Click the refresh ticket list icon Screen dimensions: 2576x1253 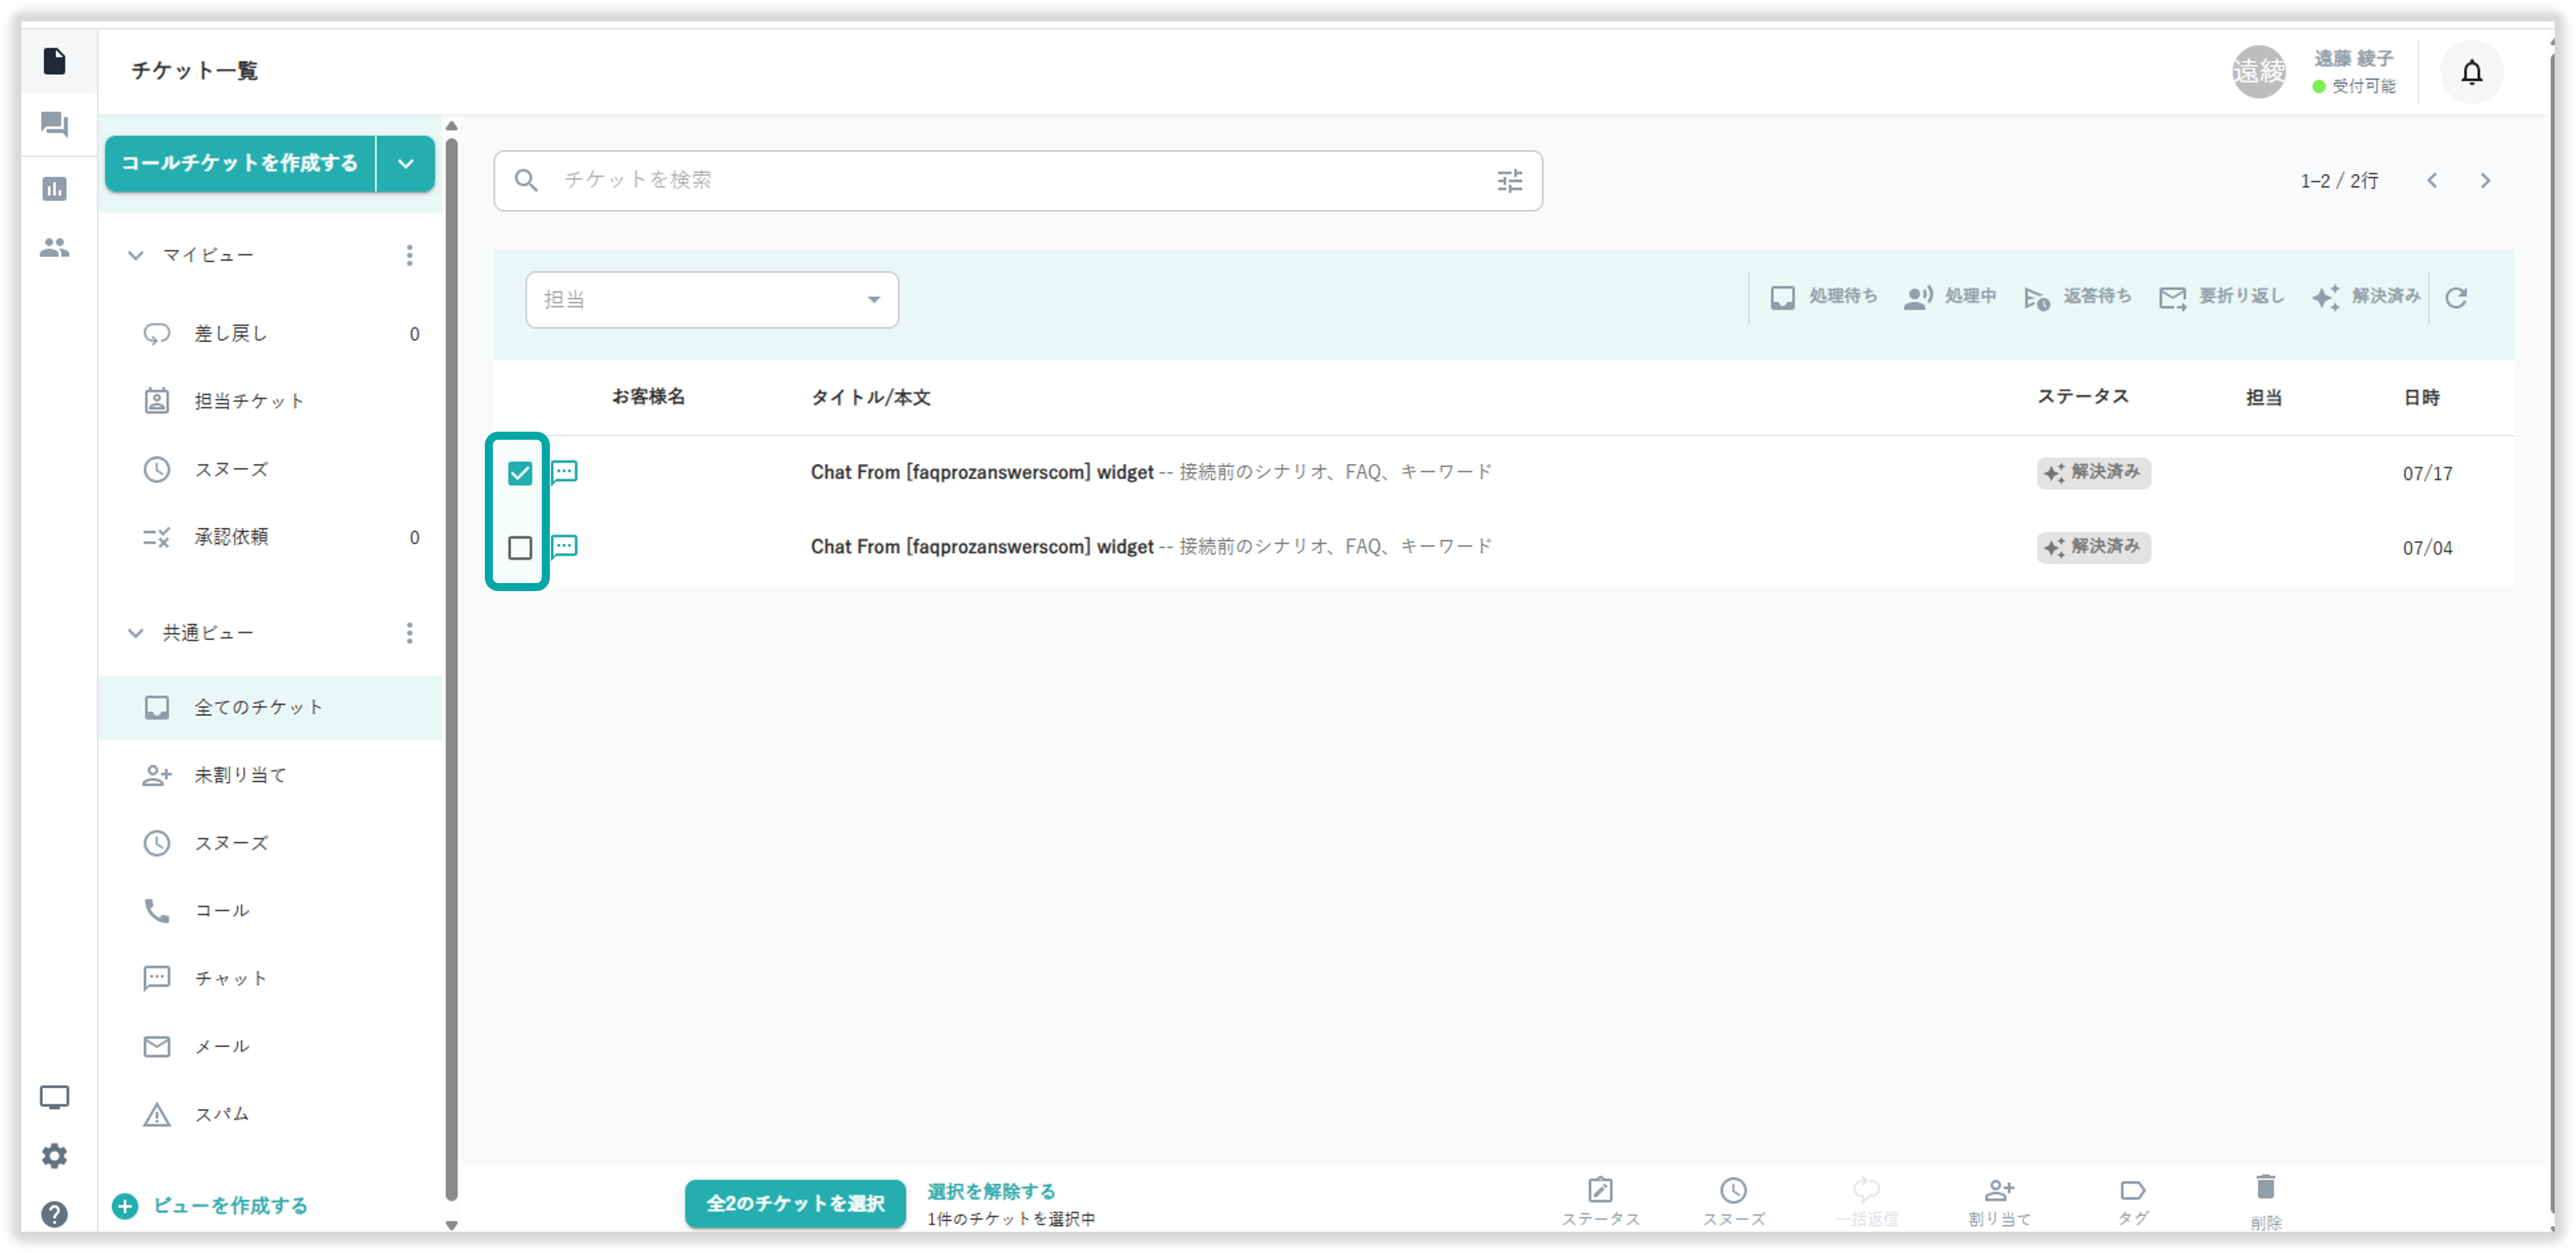tap(2456, 297)
